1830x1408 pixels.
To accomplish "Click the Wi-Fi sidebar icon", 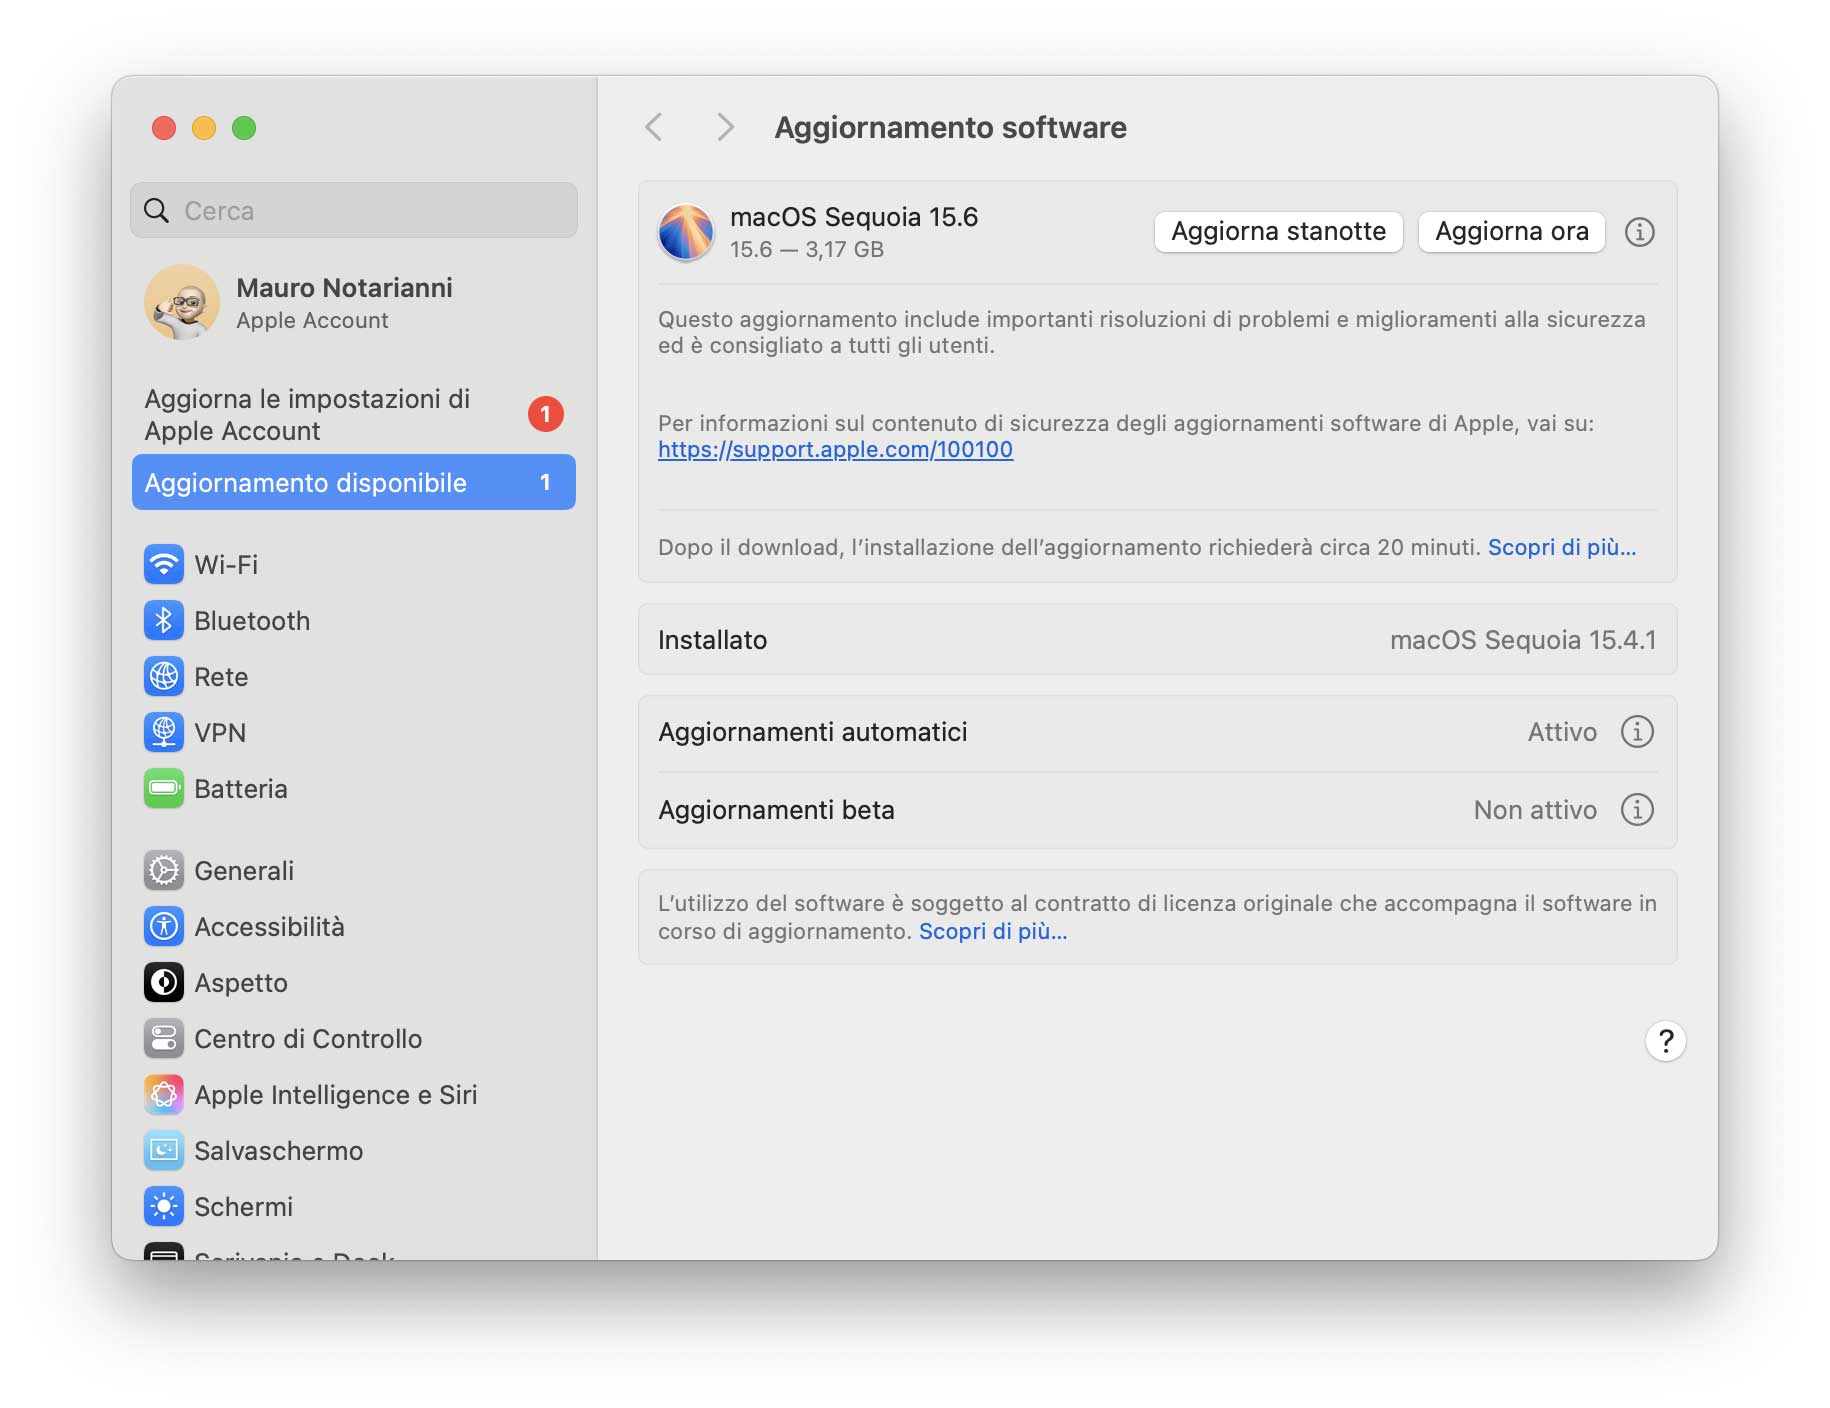I will (164, 565).
